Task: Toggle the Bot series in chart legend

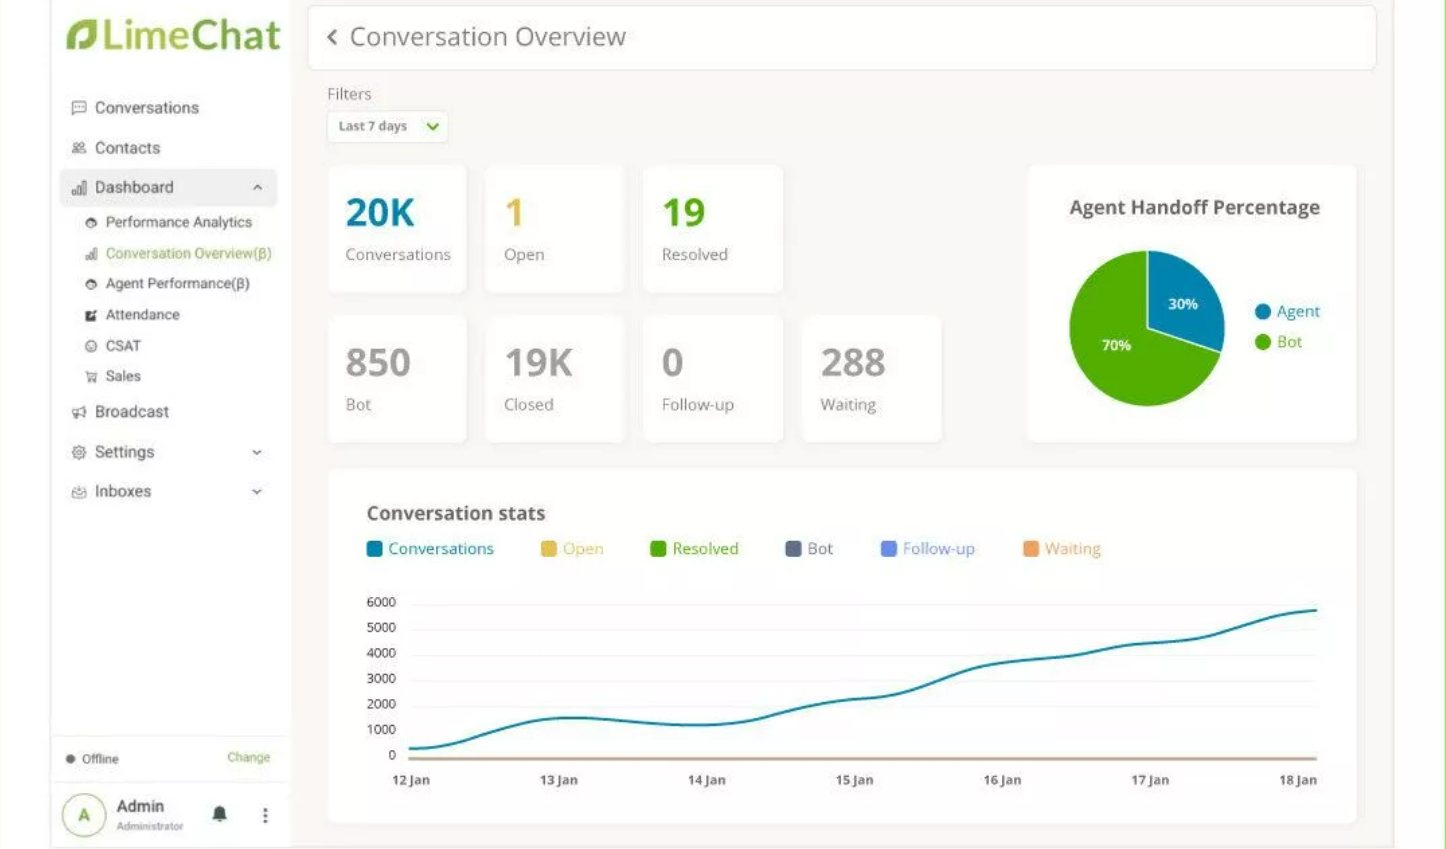Action: pyautogui.click(x=809, y=548)
